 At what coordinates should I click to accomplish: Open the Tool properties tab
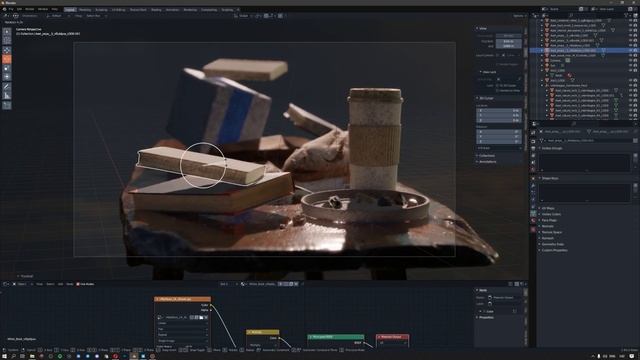coord(533,133)
